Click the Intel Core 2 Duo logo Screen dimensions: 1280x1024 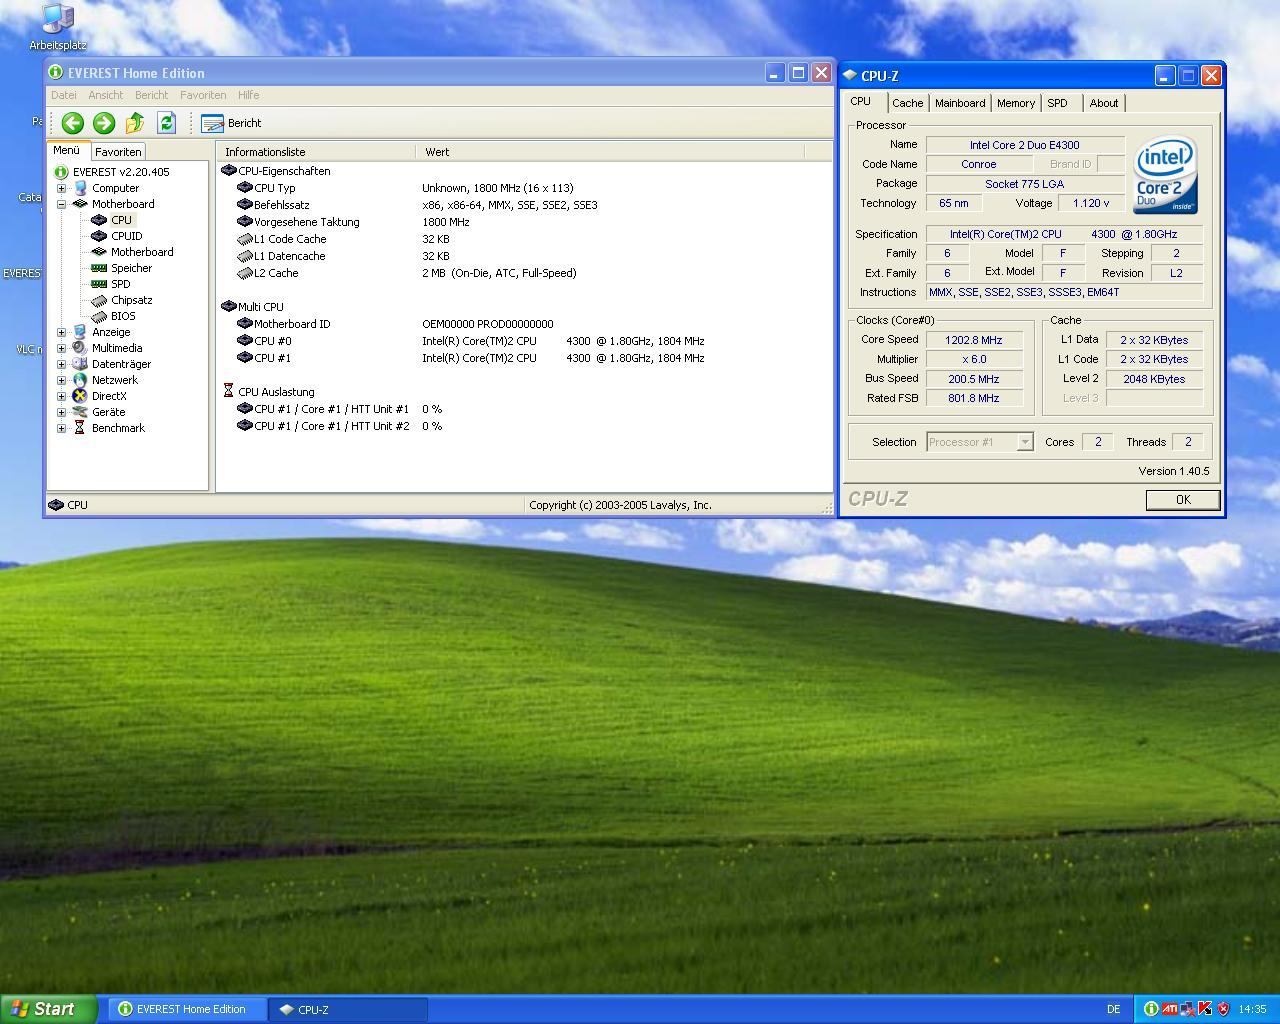point(1165,175)
